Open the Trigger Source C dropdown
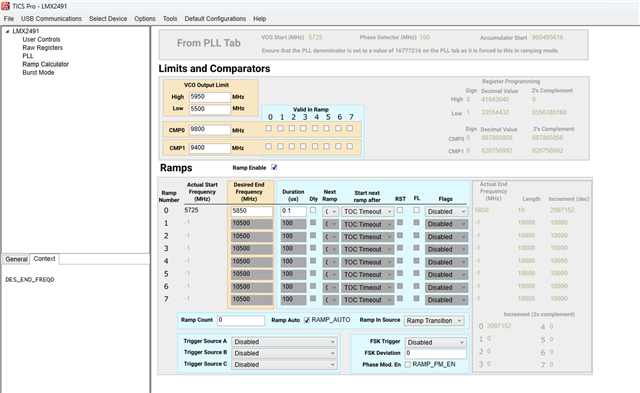Viewport: 640px width, 393px height. pos(284,364)
